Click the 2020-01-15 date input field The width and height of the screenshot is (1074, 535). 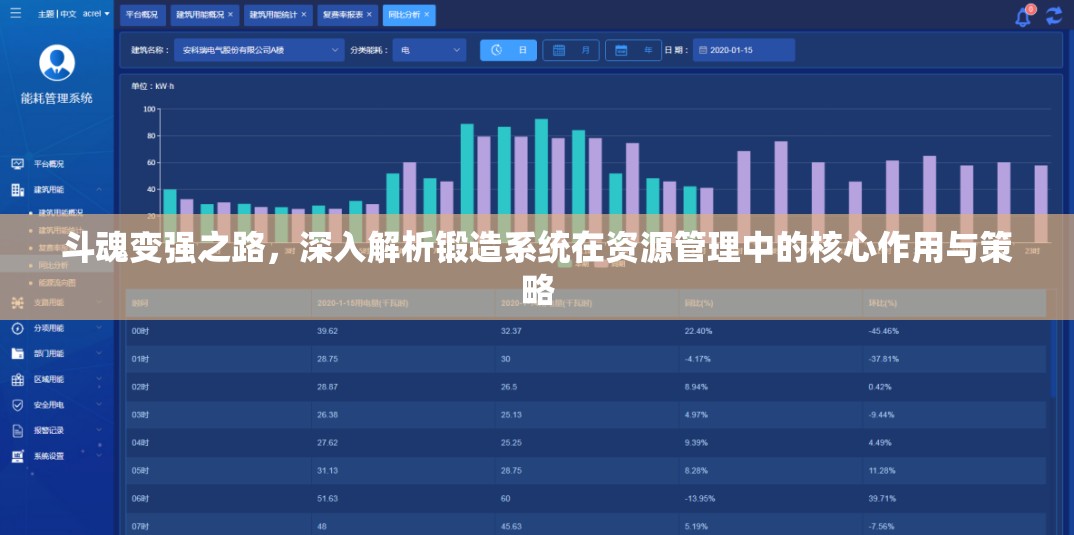coord(744,50)
